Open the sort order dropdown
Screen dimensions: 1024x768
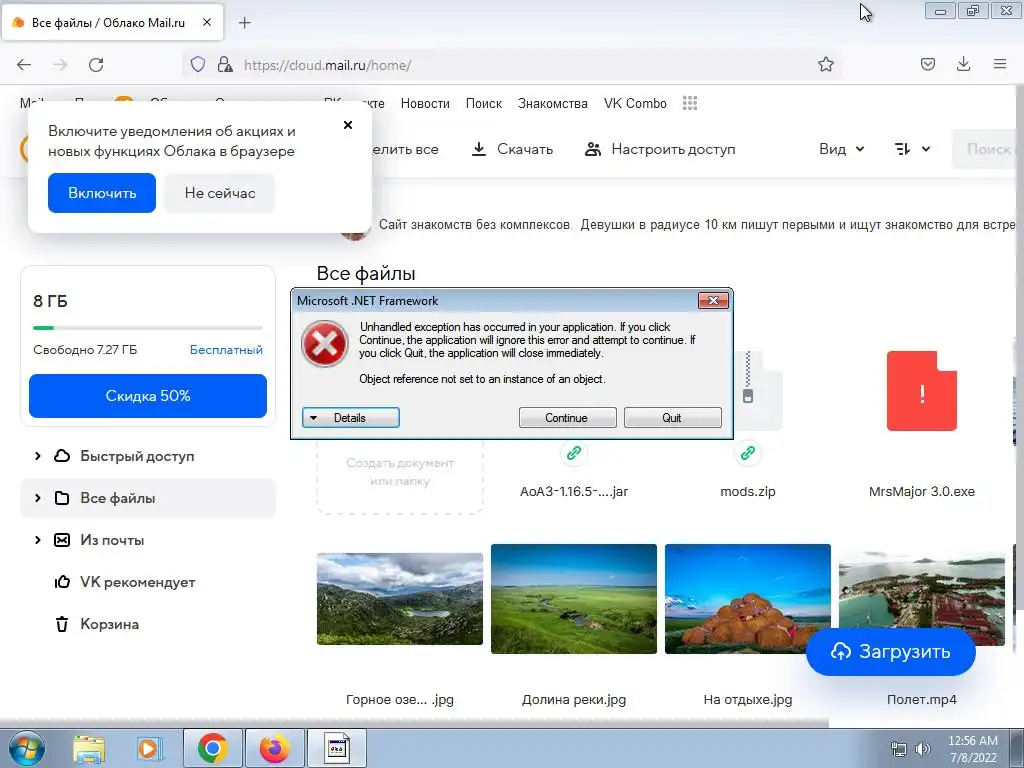coord(912,149)
